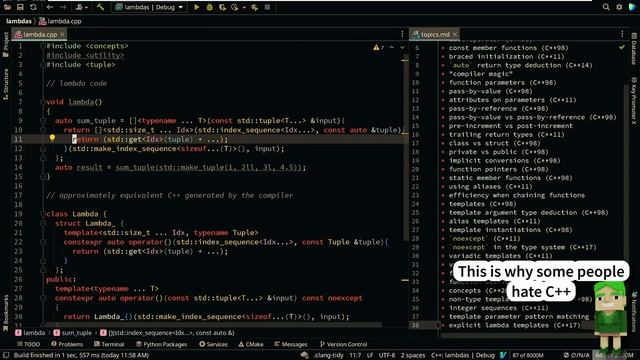Open right editor tab options menu
The width and height of the screenshot is (640, 360).
tap(622, 34)
